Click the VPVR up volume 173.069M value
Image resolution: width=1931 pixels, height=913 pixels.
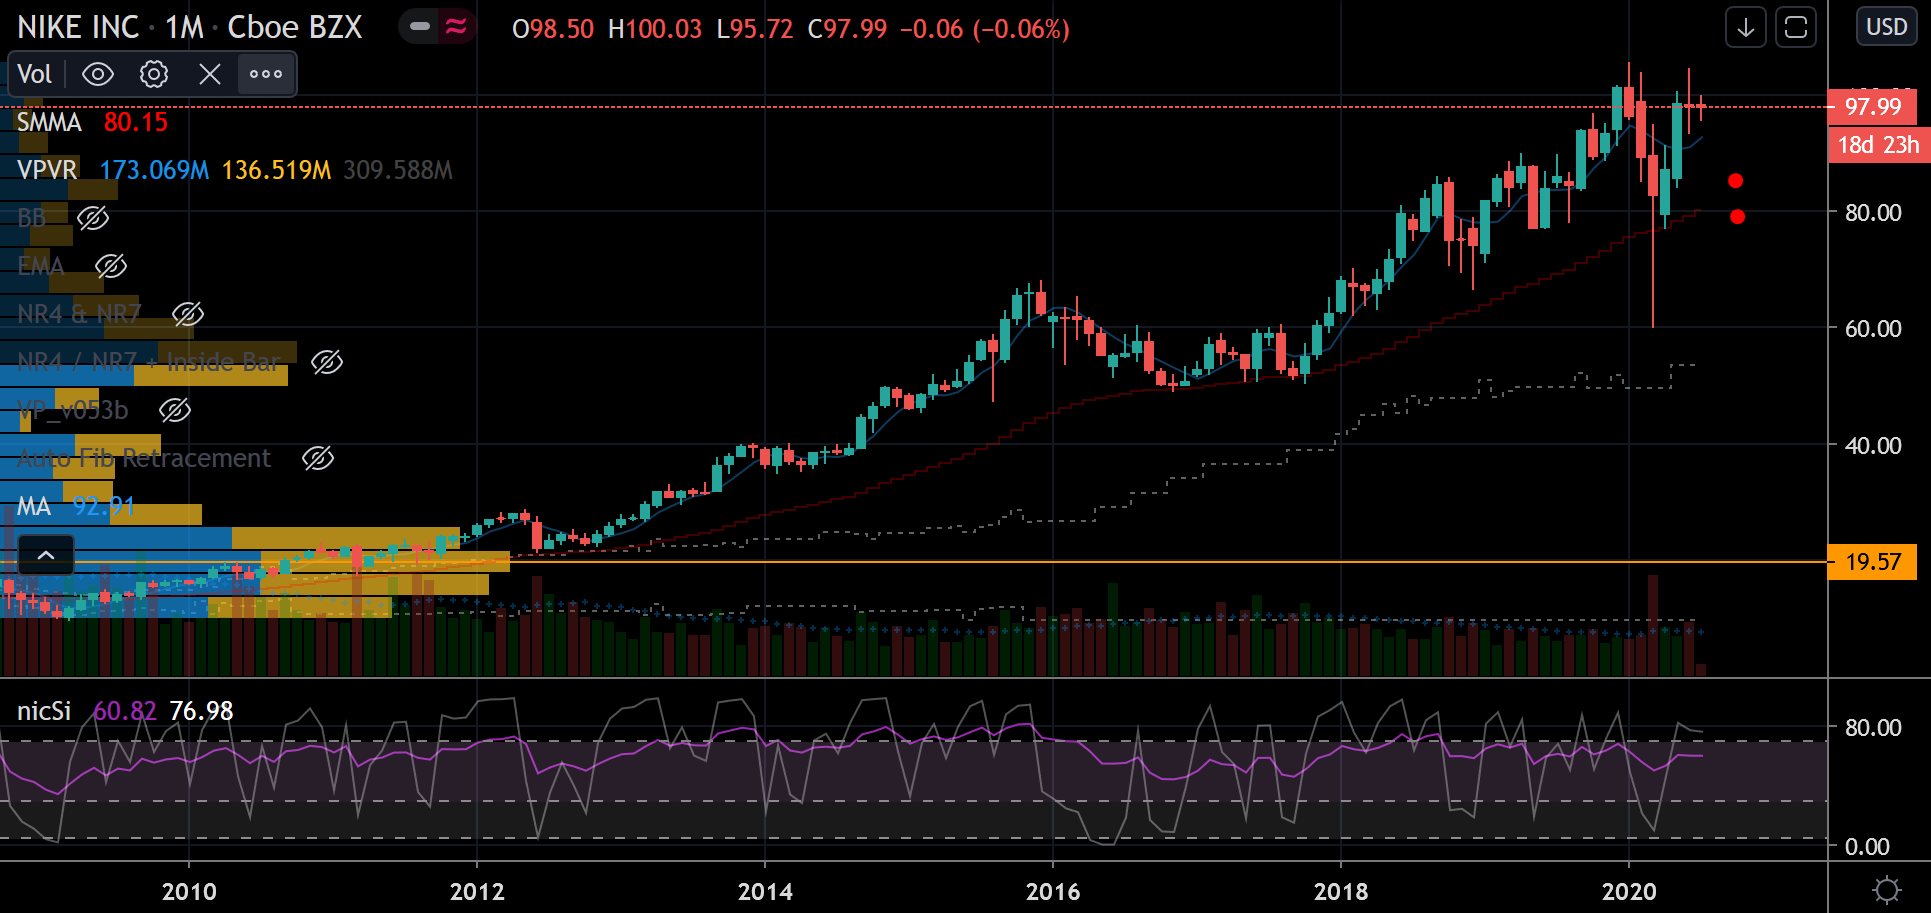coord(154,170)
